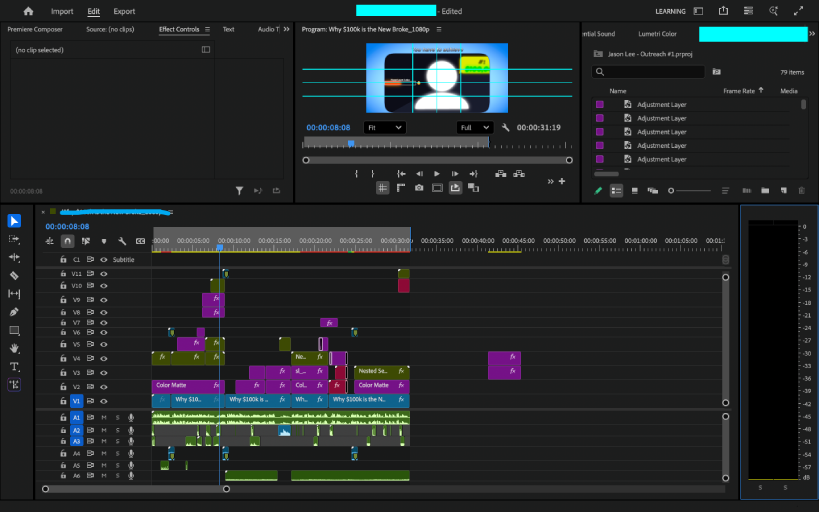Select the Selection tool arrow
The image size is (819, 512).
14,221
